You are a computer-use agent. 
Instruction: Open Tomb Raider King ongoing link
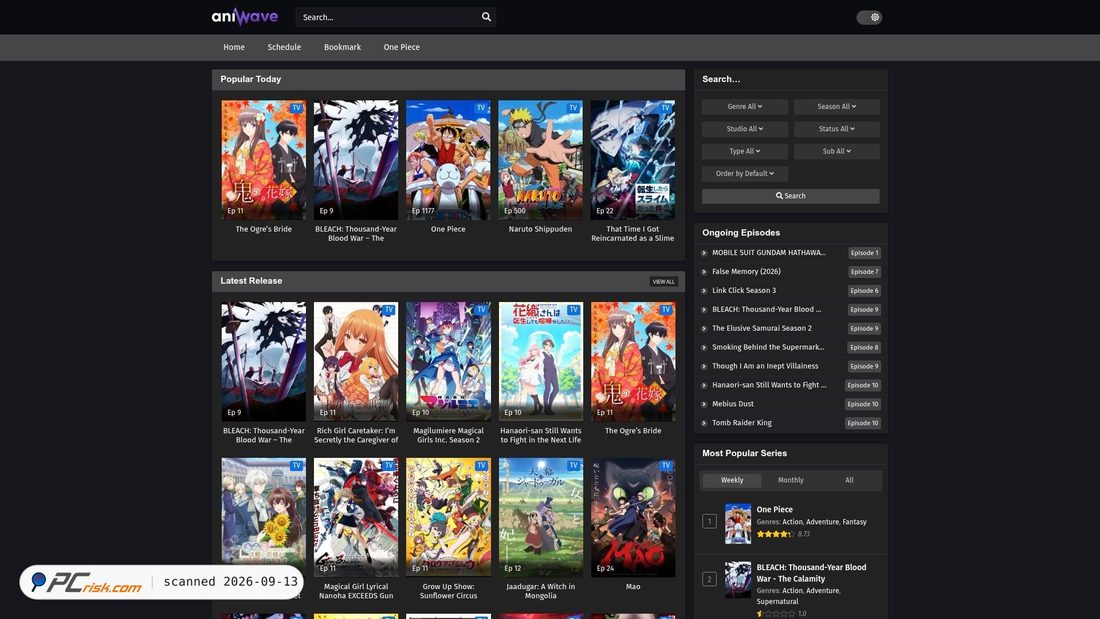742,422
